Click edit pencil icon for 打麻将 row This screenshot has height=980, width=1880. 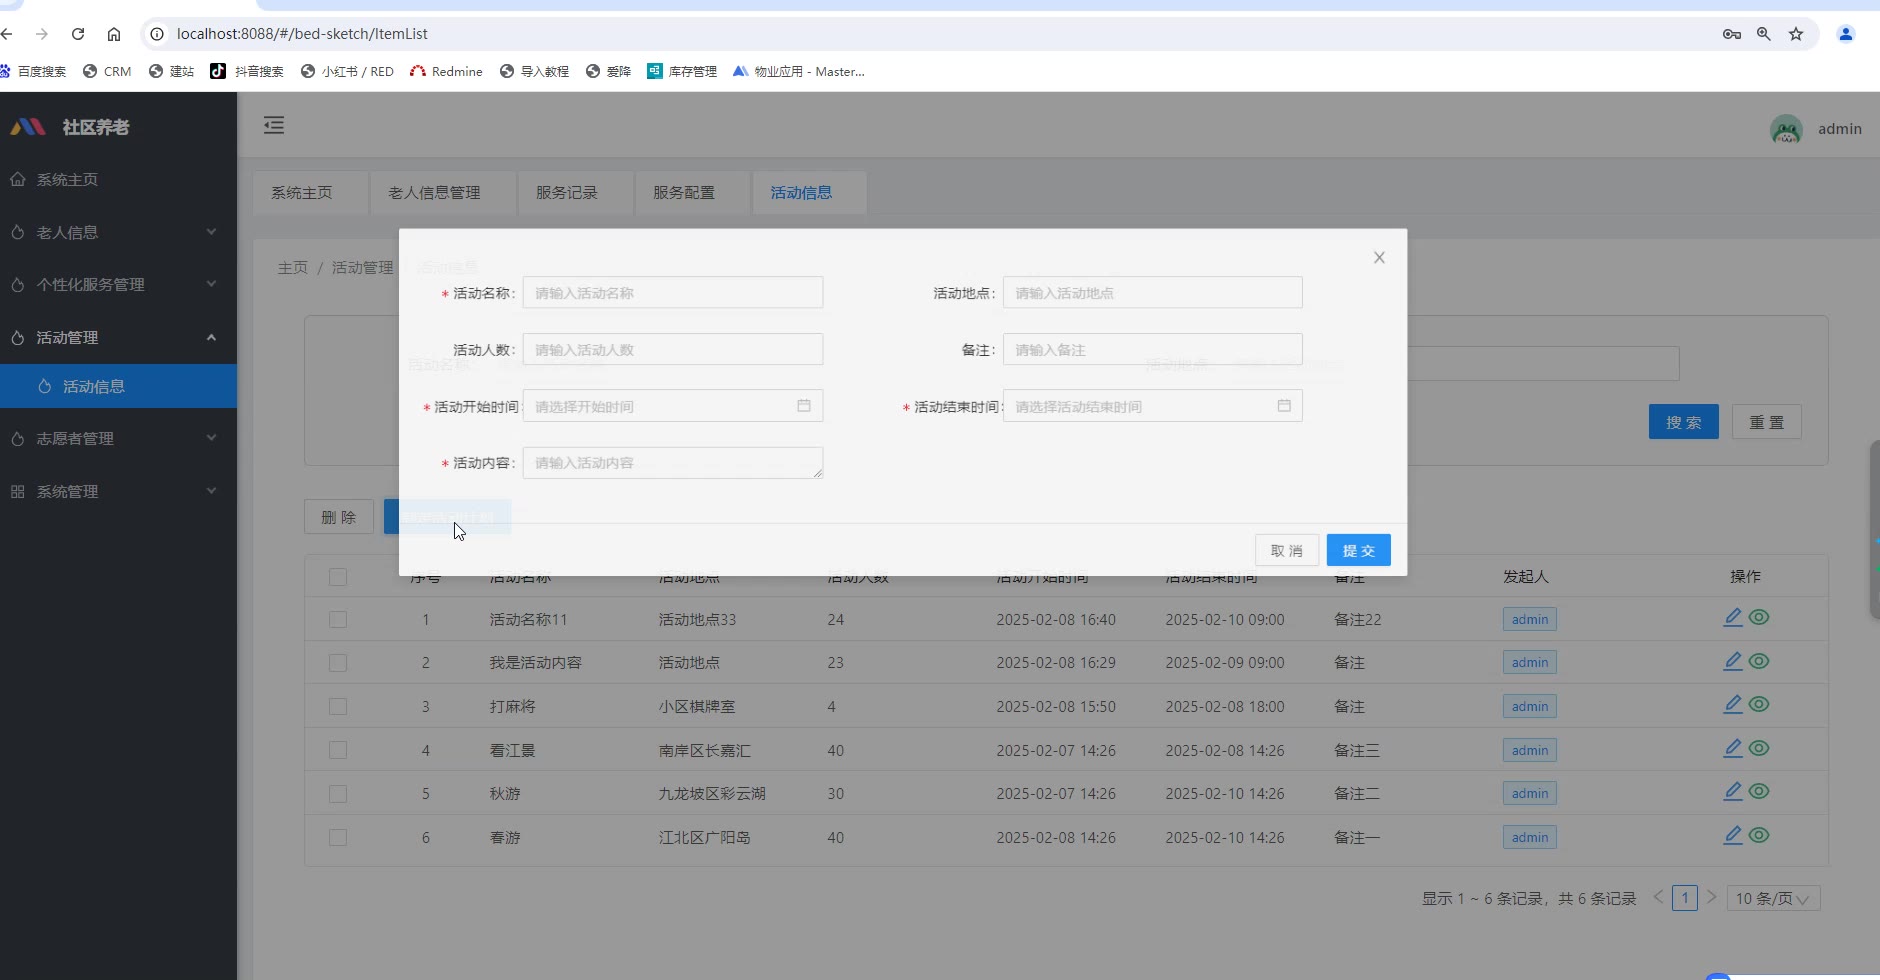point(1733,704)
